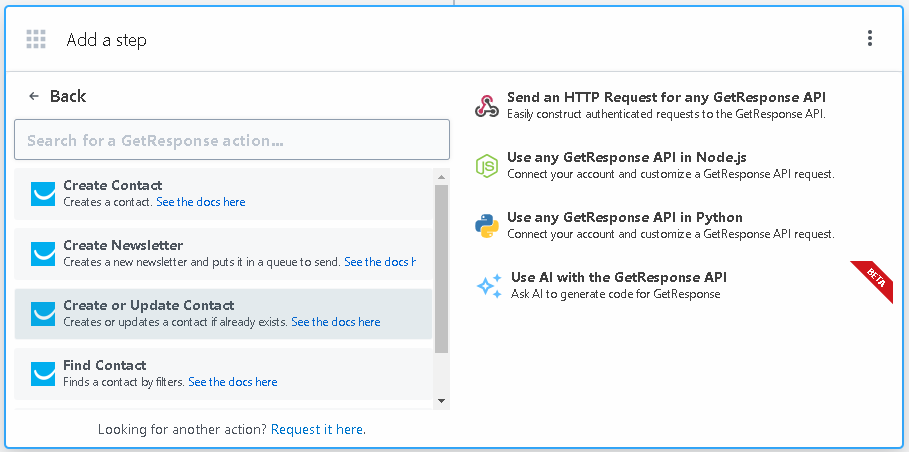Click the AI sparkles icon

click(489, 286)
